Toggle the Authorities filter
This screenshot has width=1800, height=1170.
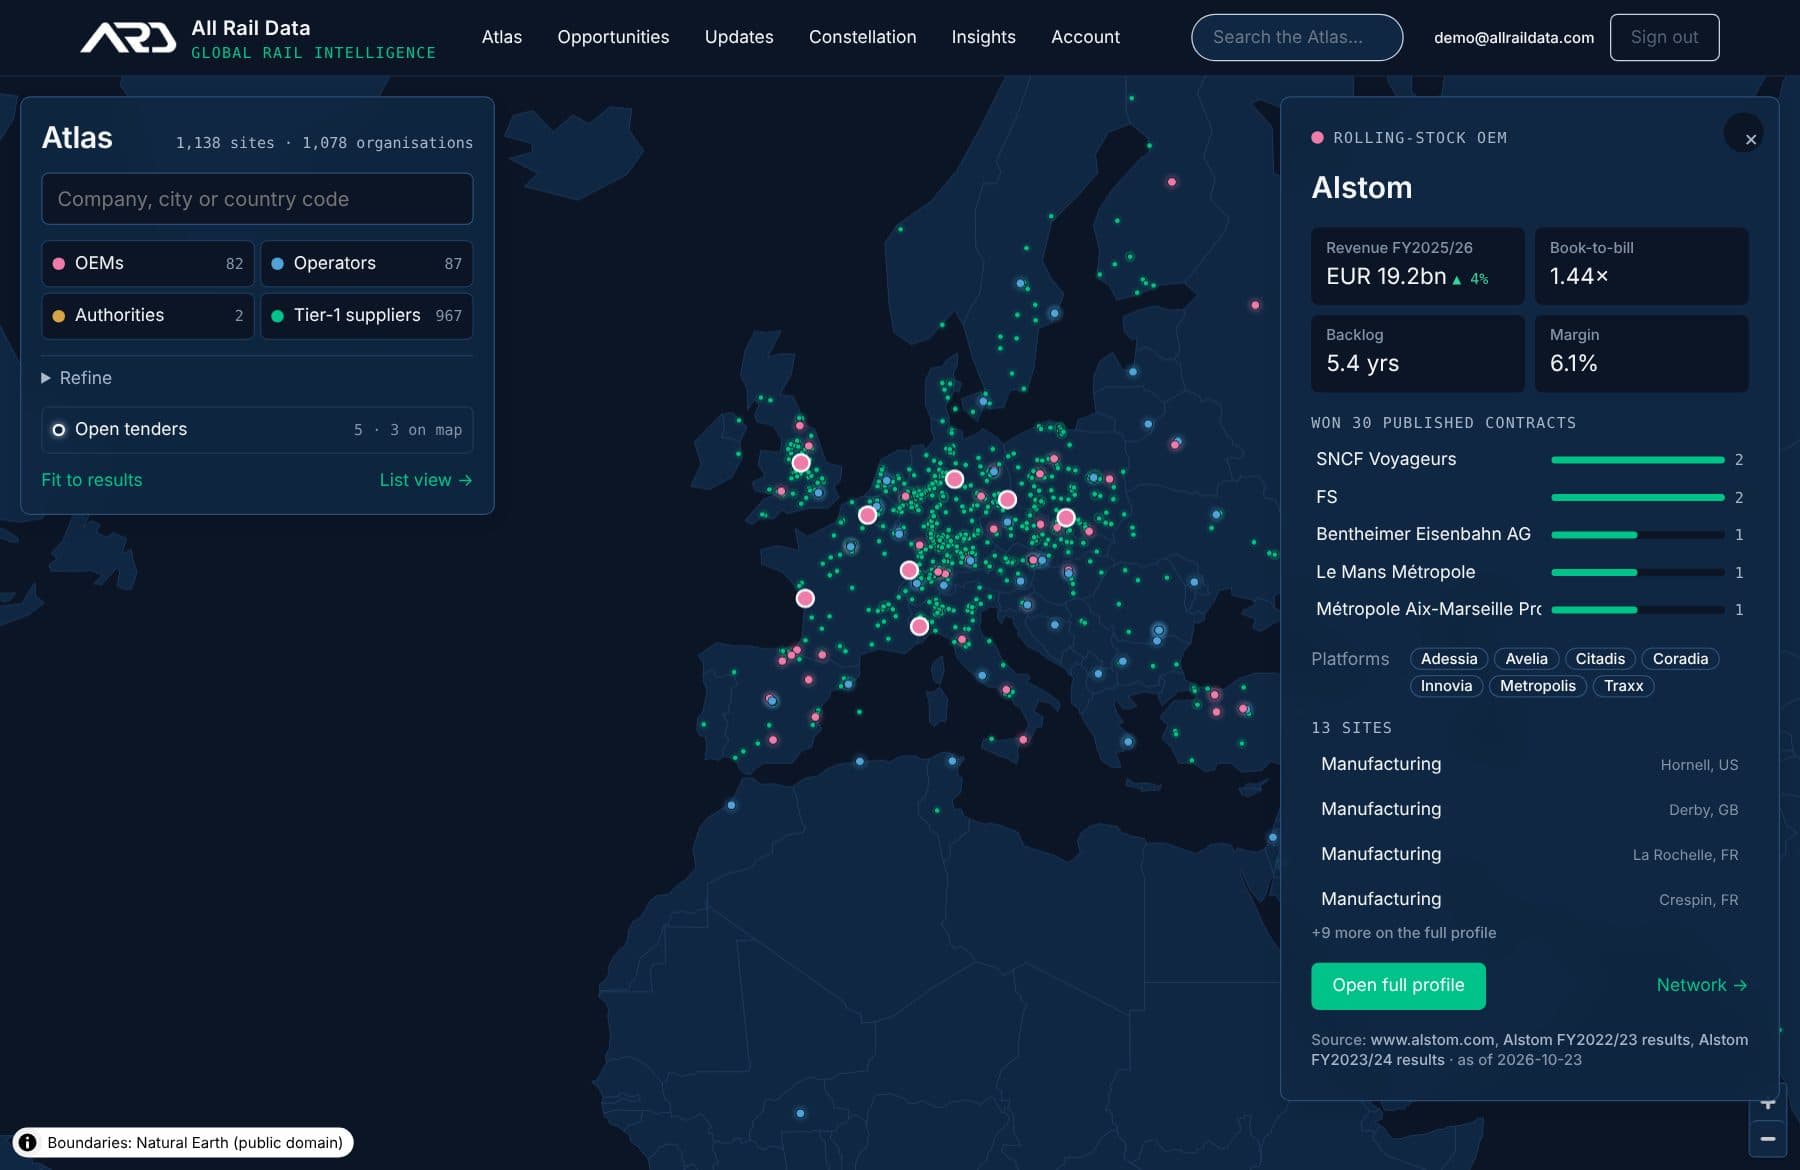148,315
